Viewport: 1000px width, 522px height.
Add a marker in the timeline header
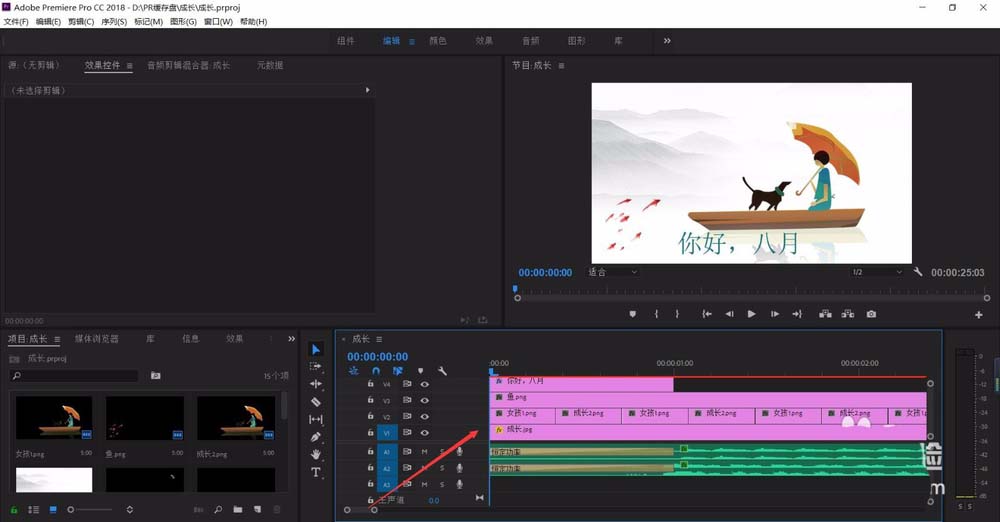pos(420,371)
